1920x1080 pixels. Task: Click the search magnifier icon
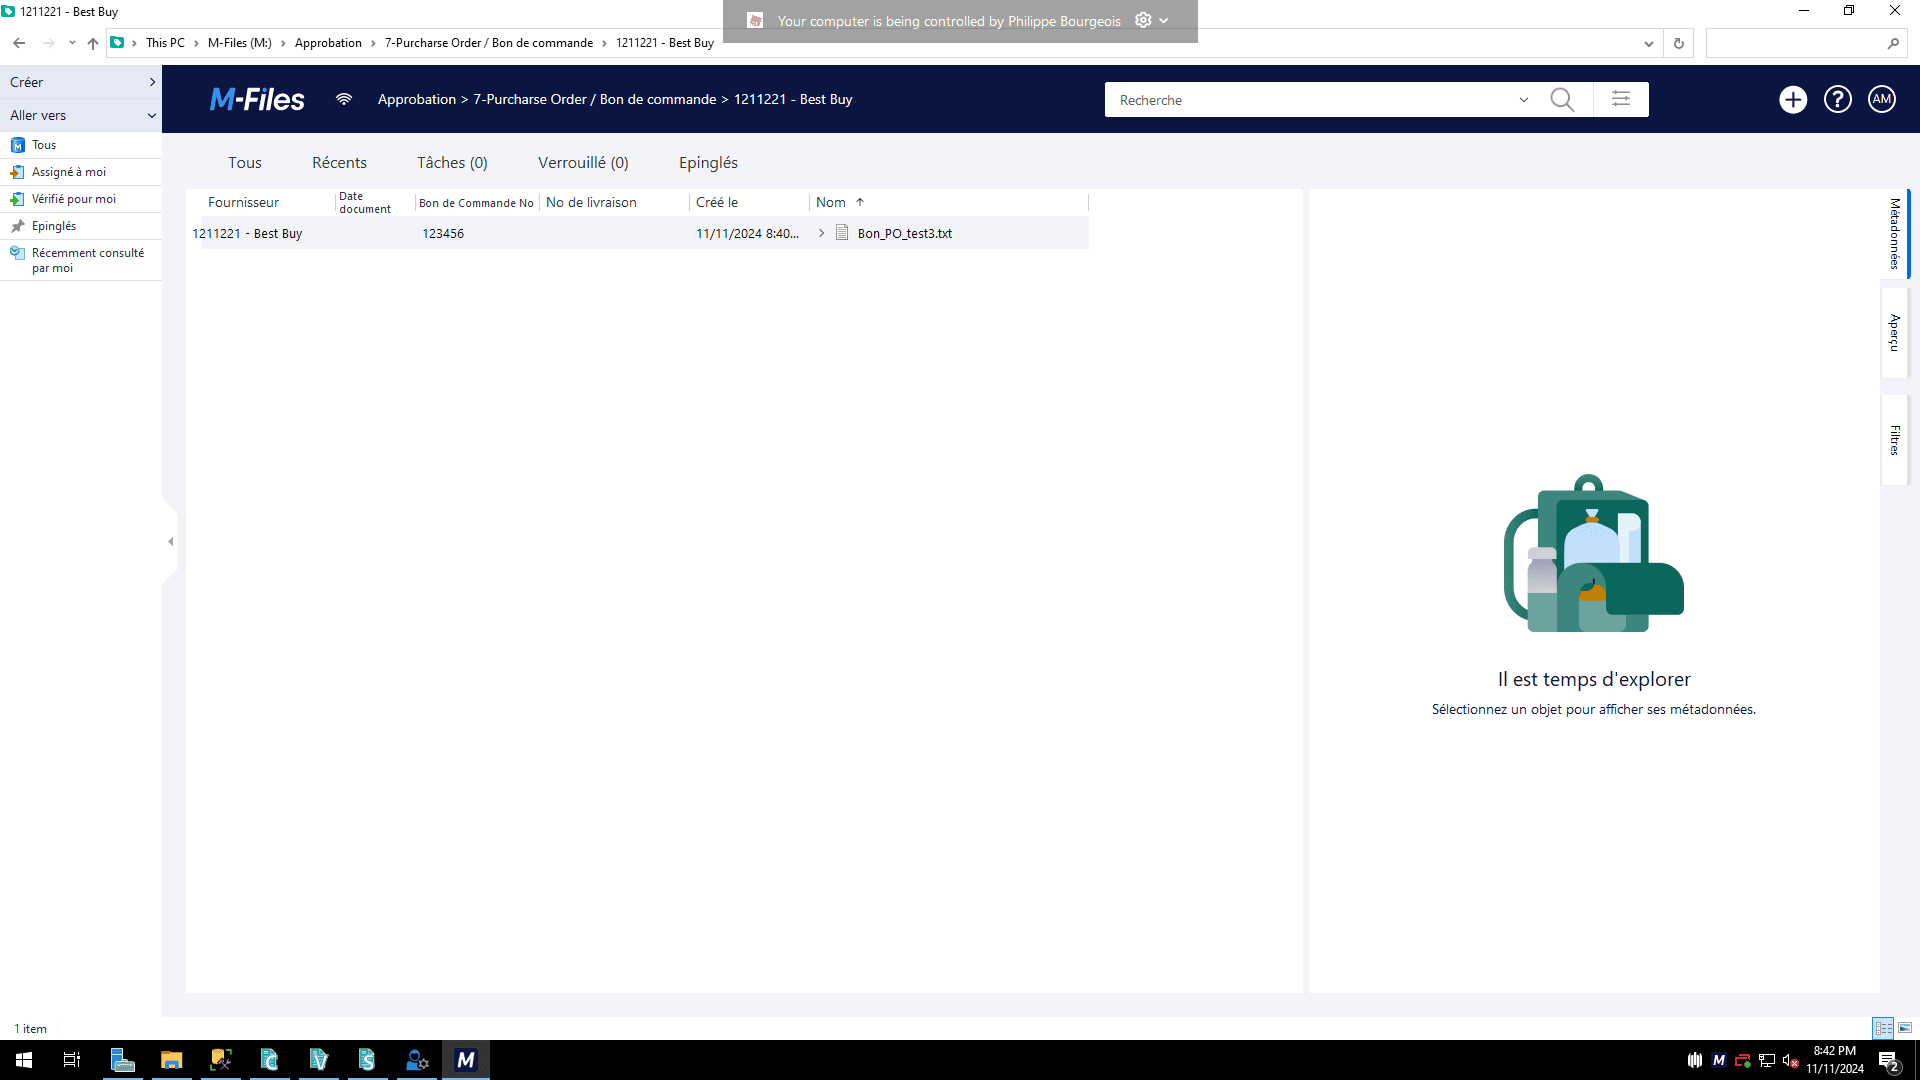point(1562,99)
